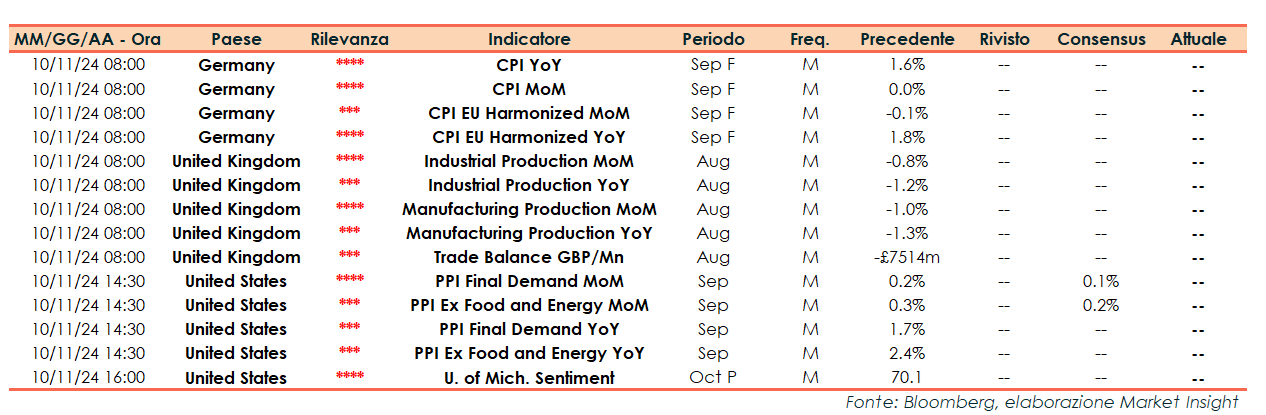
Task: Select the "PPI Final Demand MoM" indicator
Action: click(529, 281)
